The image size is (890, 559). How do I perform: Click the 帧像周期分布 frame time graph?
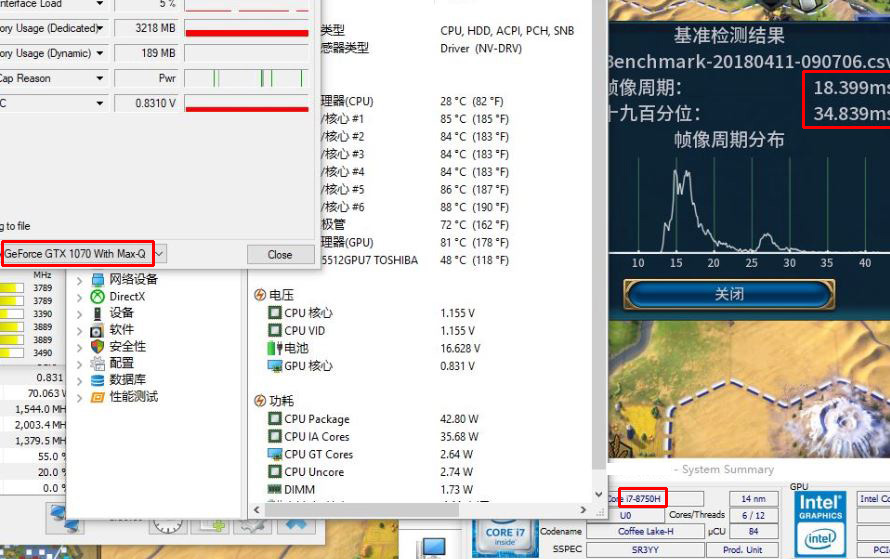pos(749,207)
